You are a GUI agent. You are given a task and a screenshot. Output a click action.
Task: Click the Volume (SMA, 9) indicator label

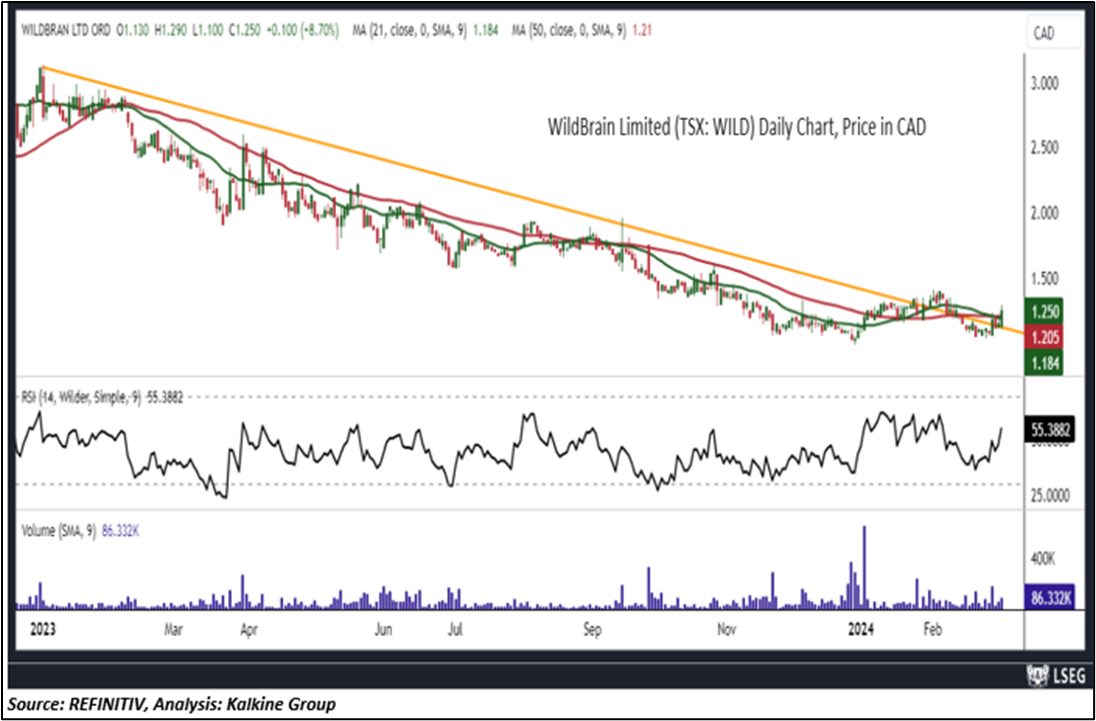click(x=79, y=532)
